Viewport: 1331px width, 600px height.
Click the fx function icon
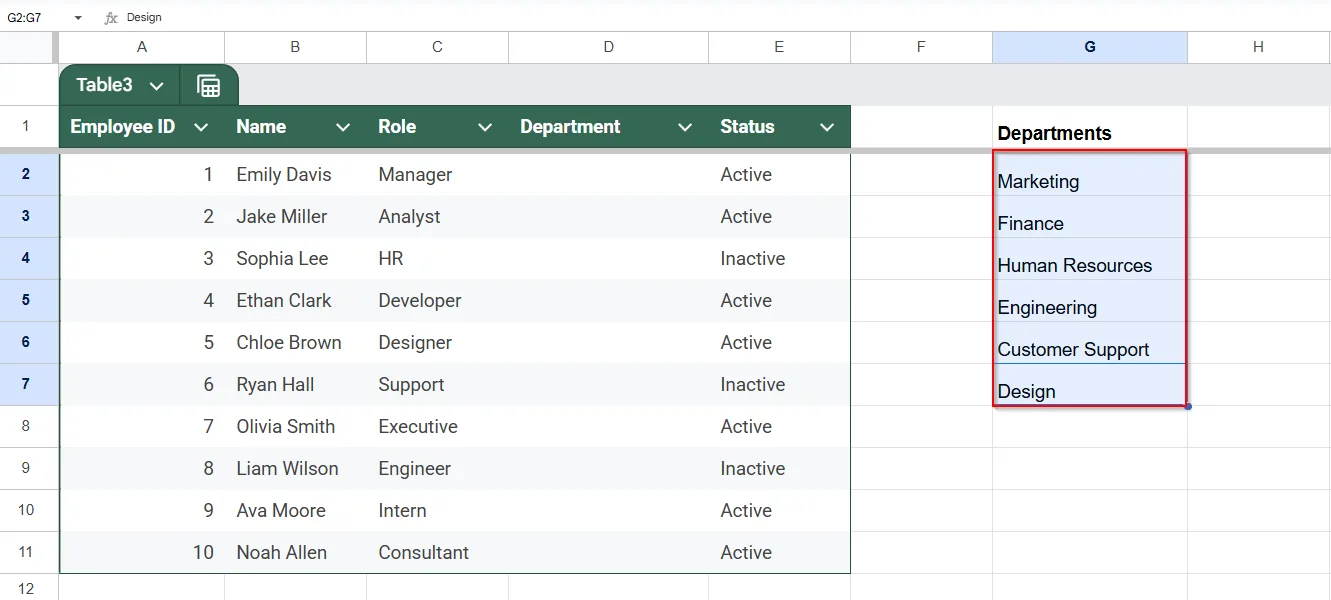(111, 17)
